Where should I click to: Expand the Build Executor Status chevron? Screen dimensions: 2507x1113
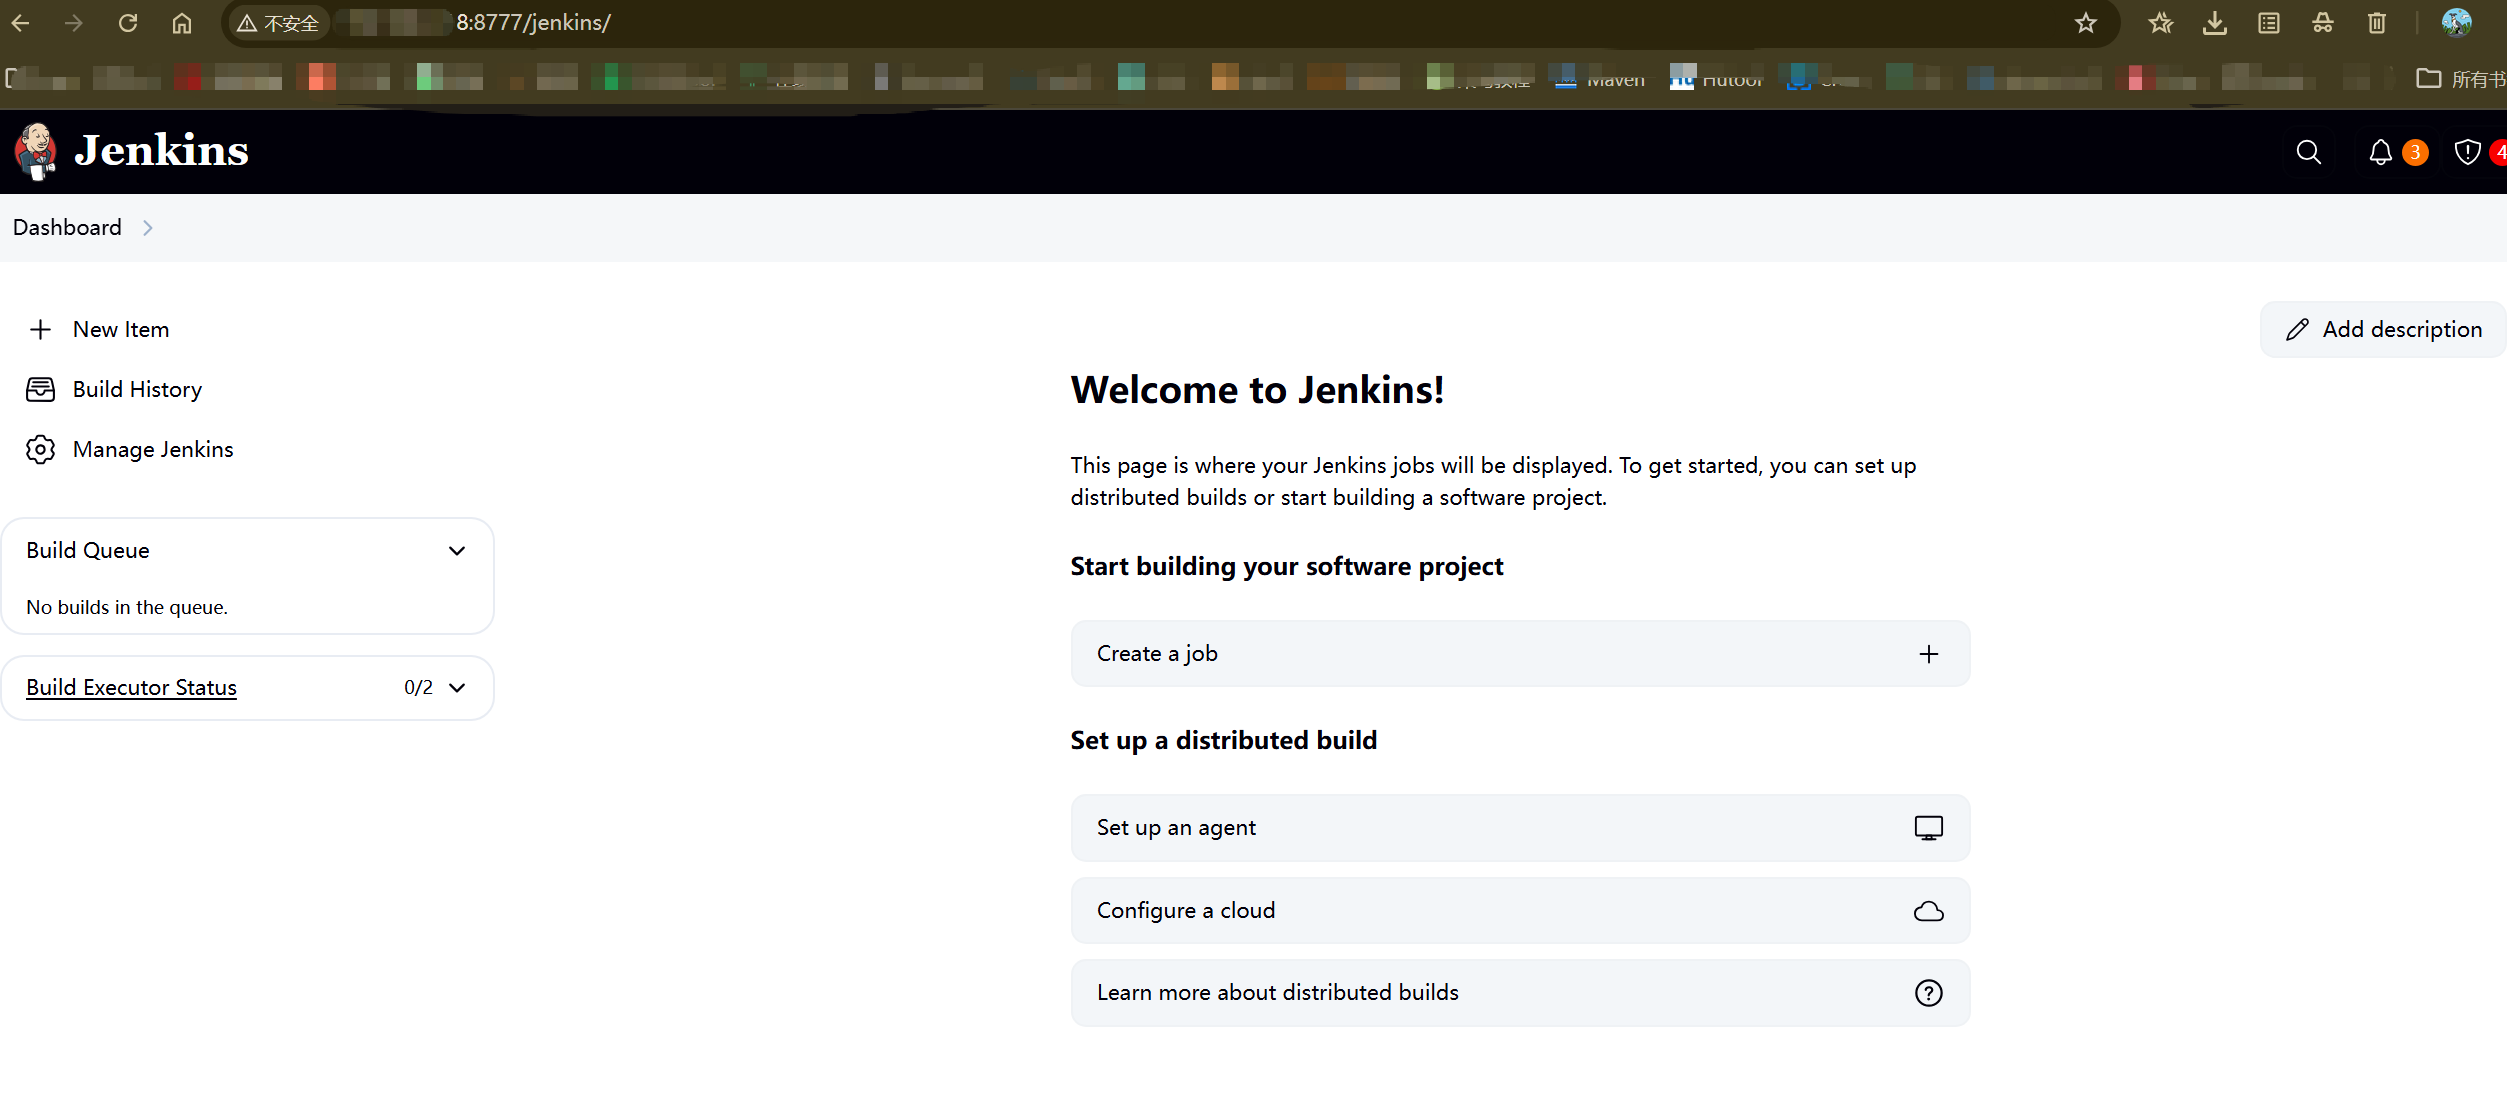pyautogui.click(x=457, y=688)
